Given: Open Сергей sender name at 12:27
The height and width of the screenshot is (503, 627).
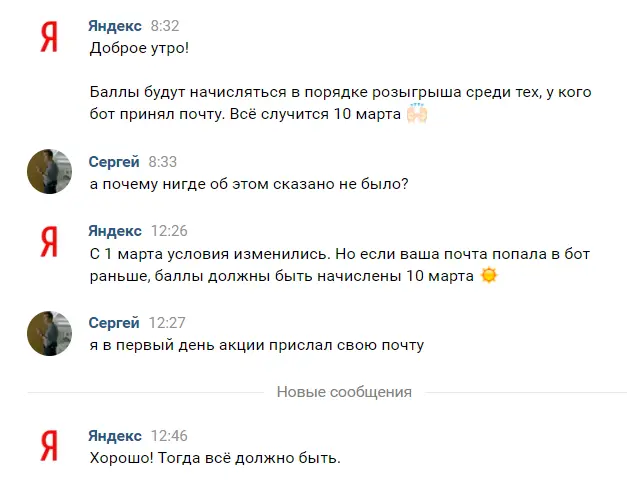Looking at the screenshot, I should point(114,323).
